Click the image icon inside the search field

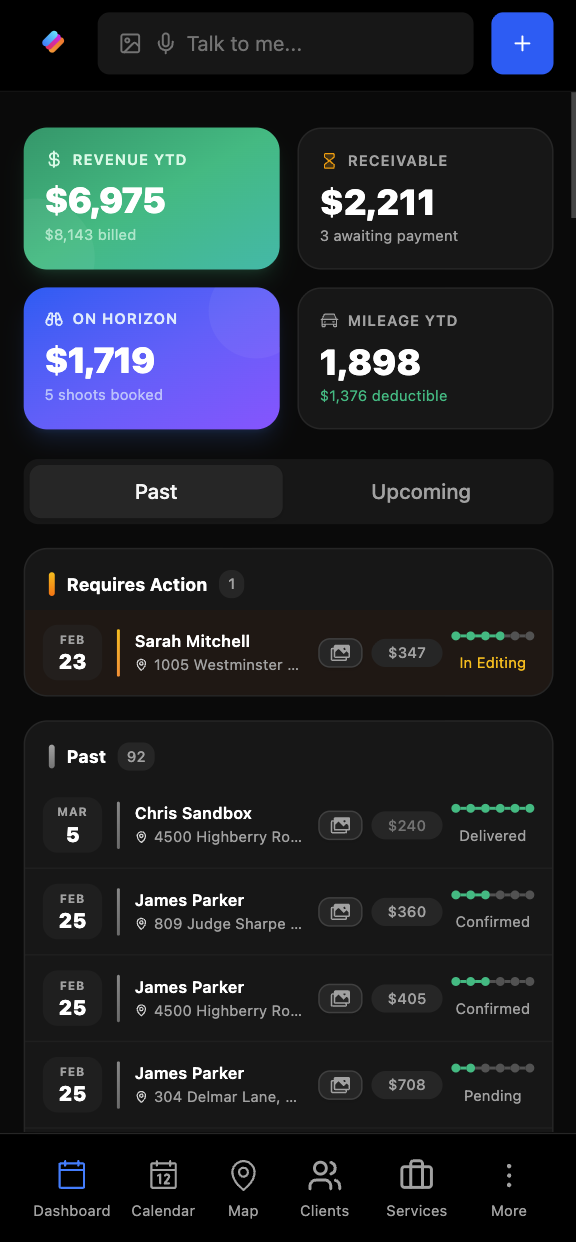130,43
